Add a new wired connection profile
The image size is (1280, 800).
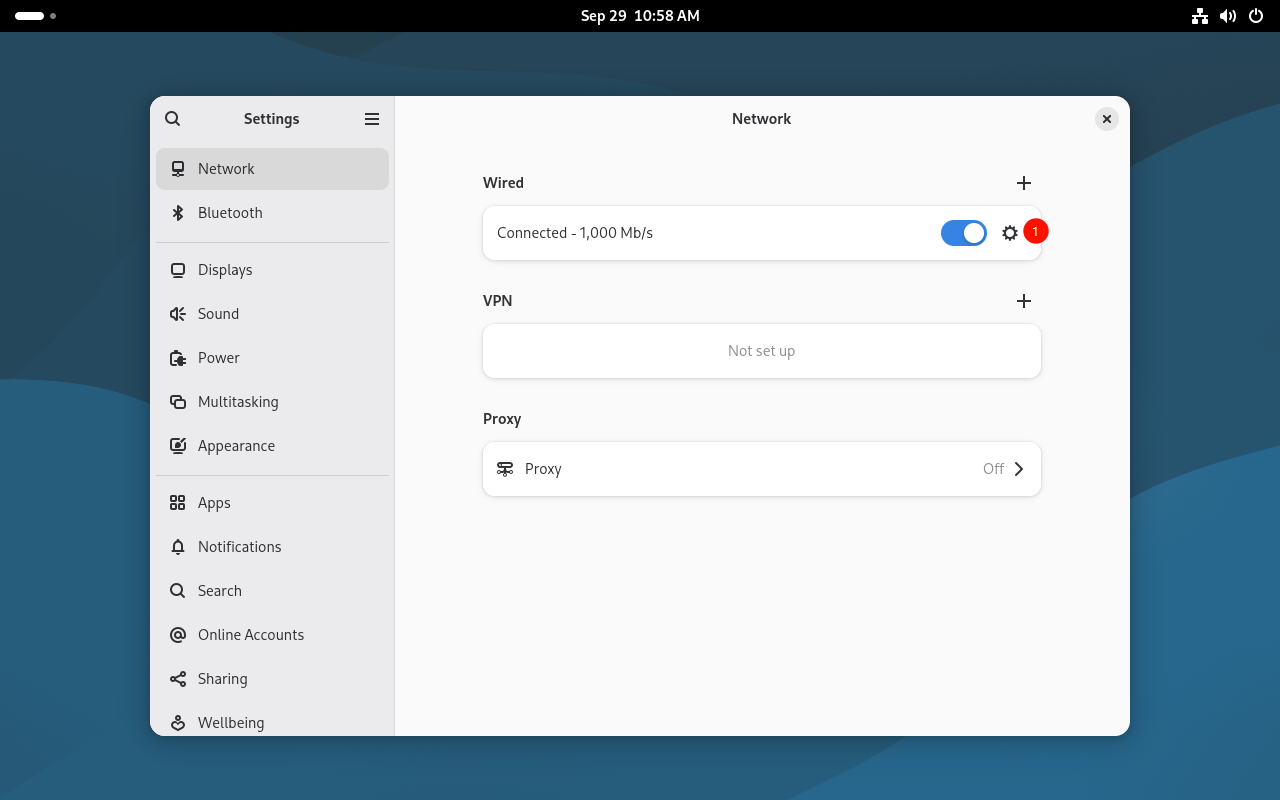click(x=1023, y=183)
